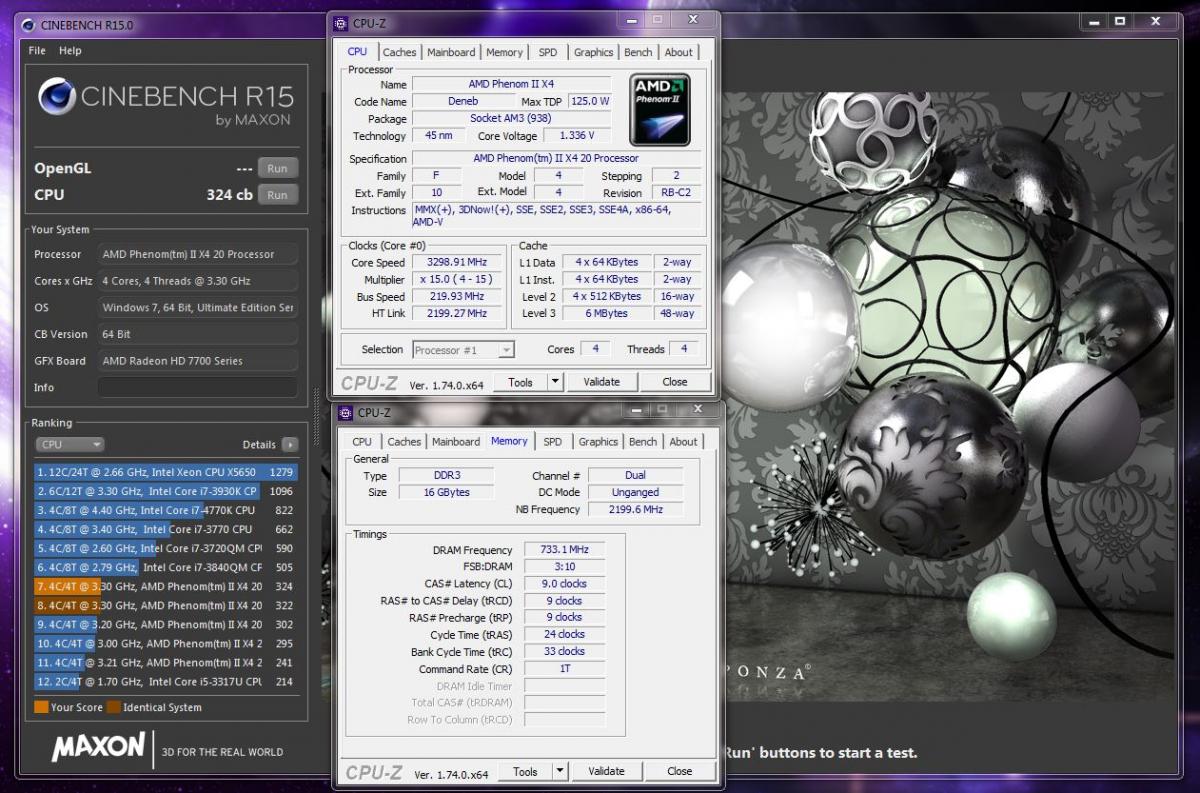1200x793 pixels.
Task: Open SPD tab in top CPU-Z window
Action: [x=548, y=52]
